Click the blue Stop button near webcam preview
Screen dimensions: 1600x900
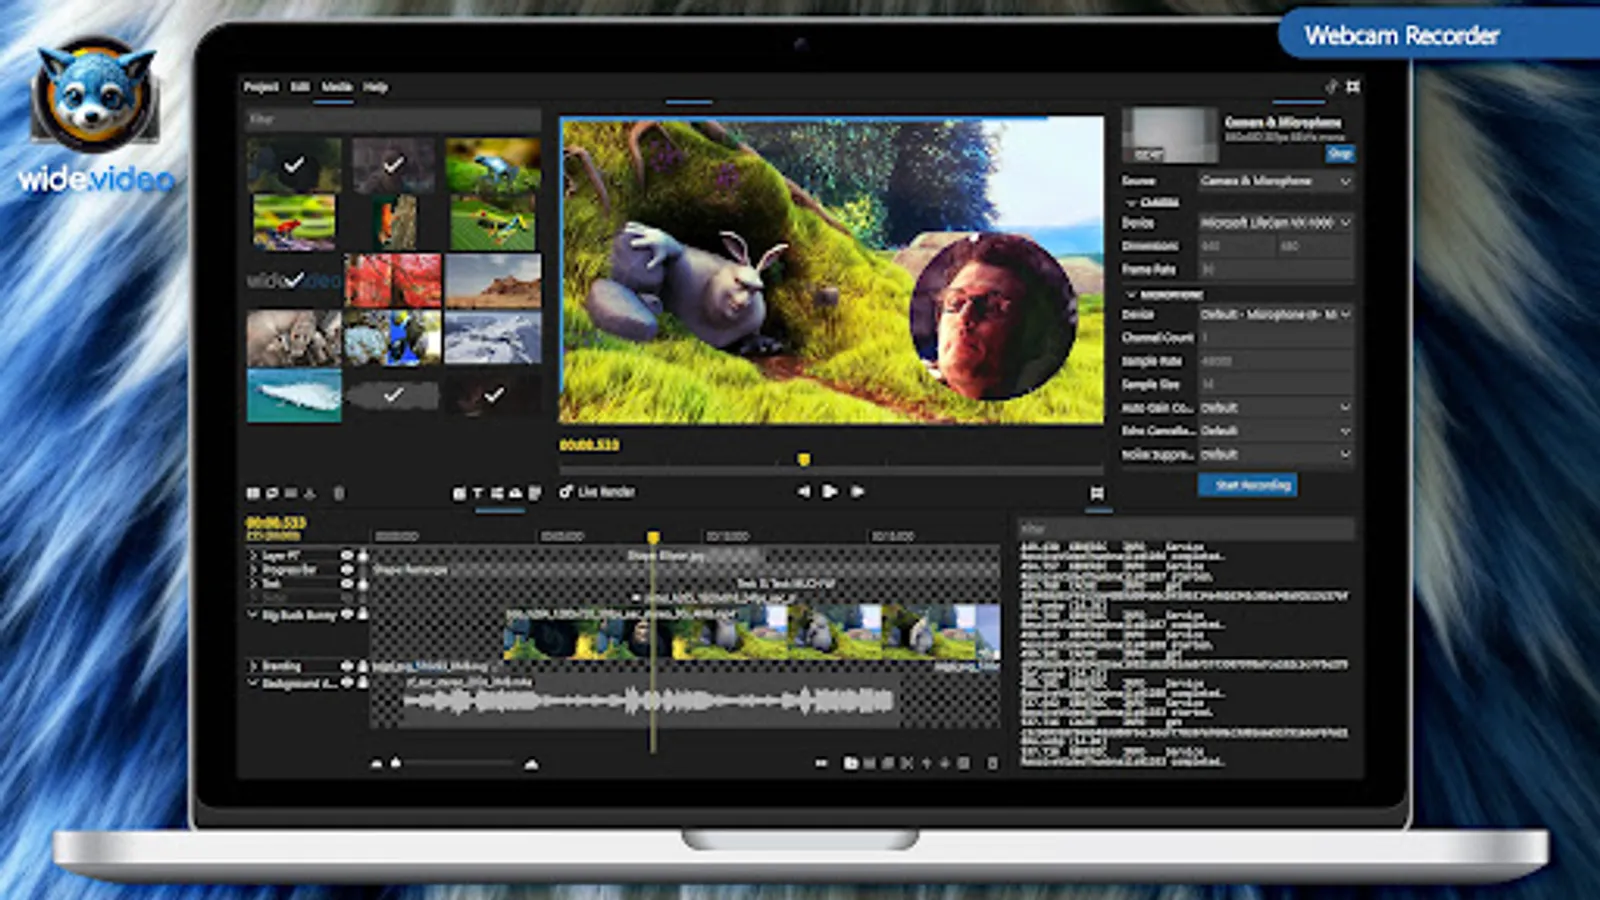pos(1339,153)
